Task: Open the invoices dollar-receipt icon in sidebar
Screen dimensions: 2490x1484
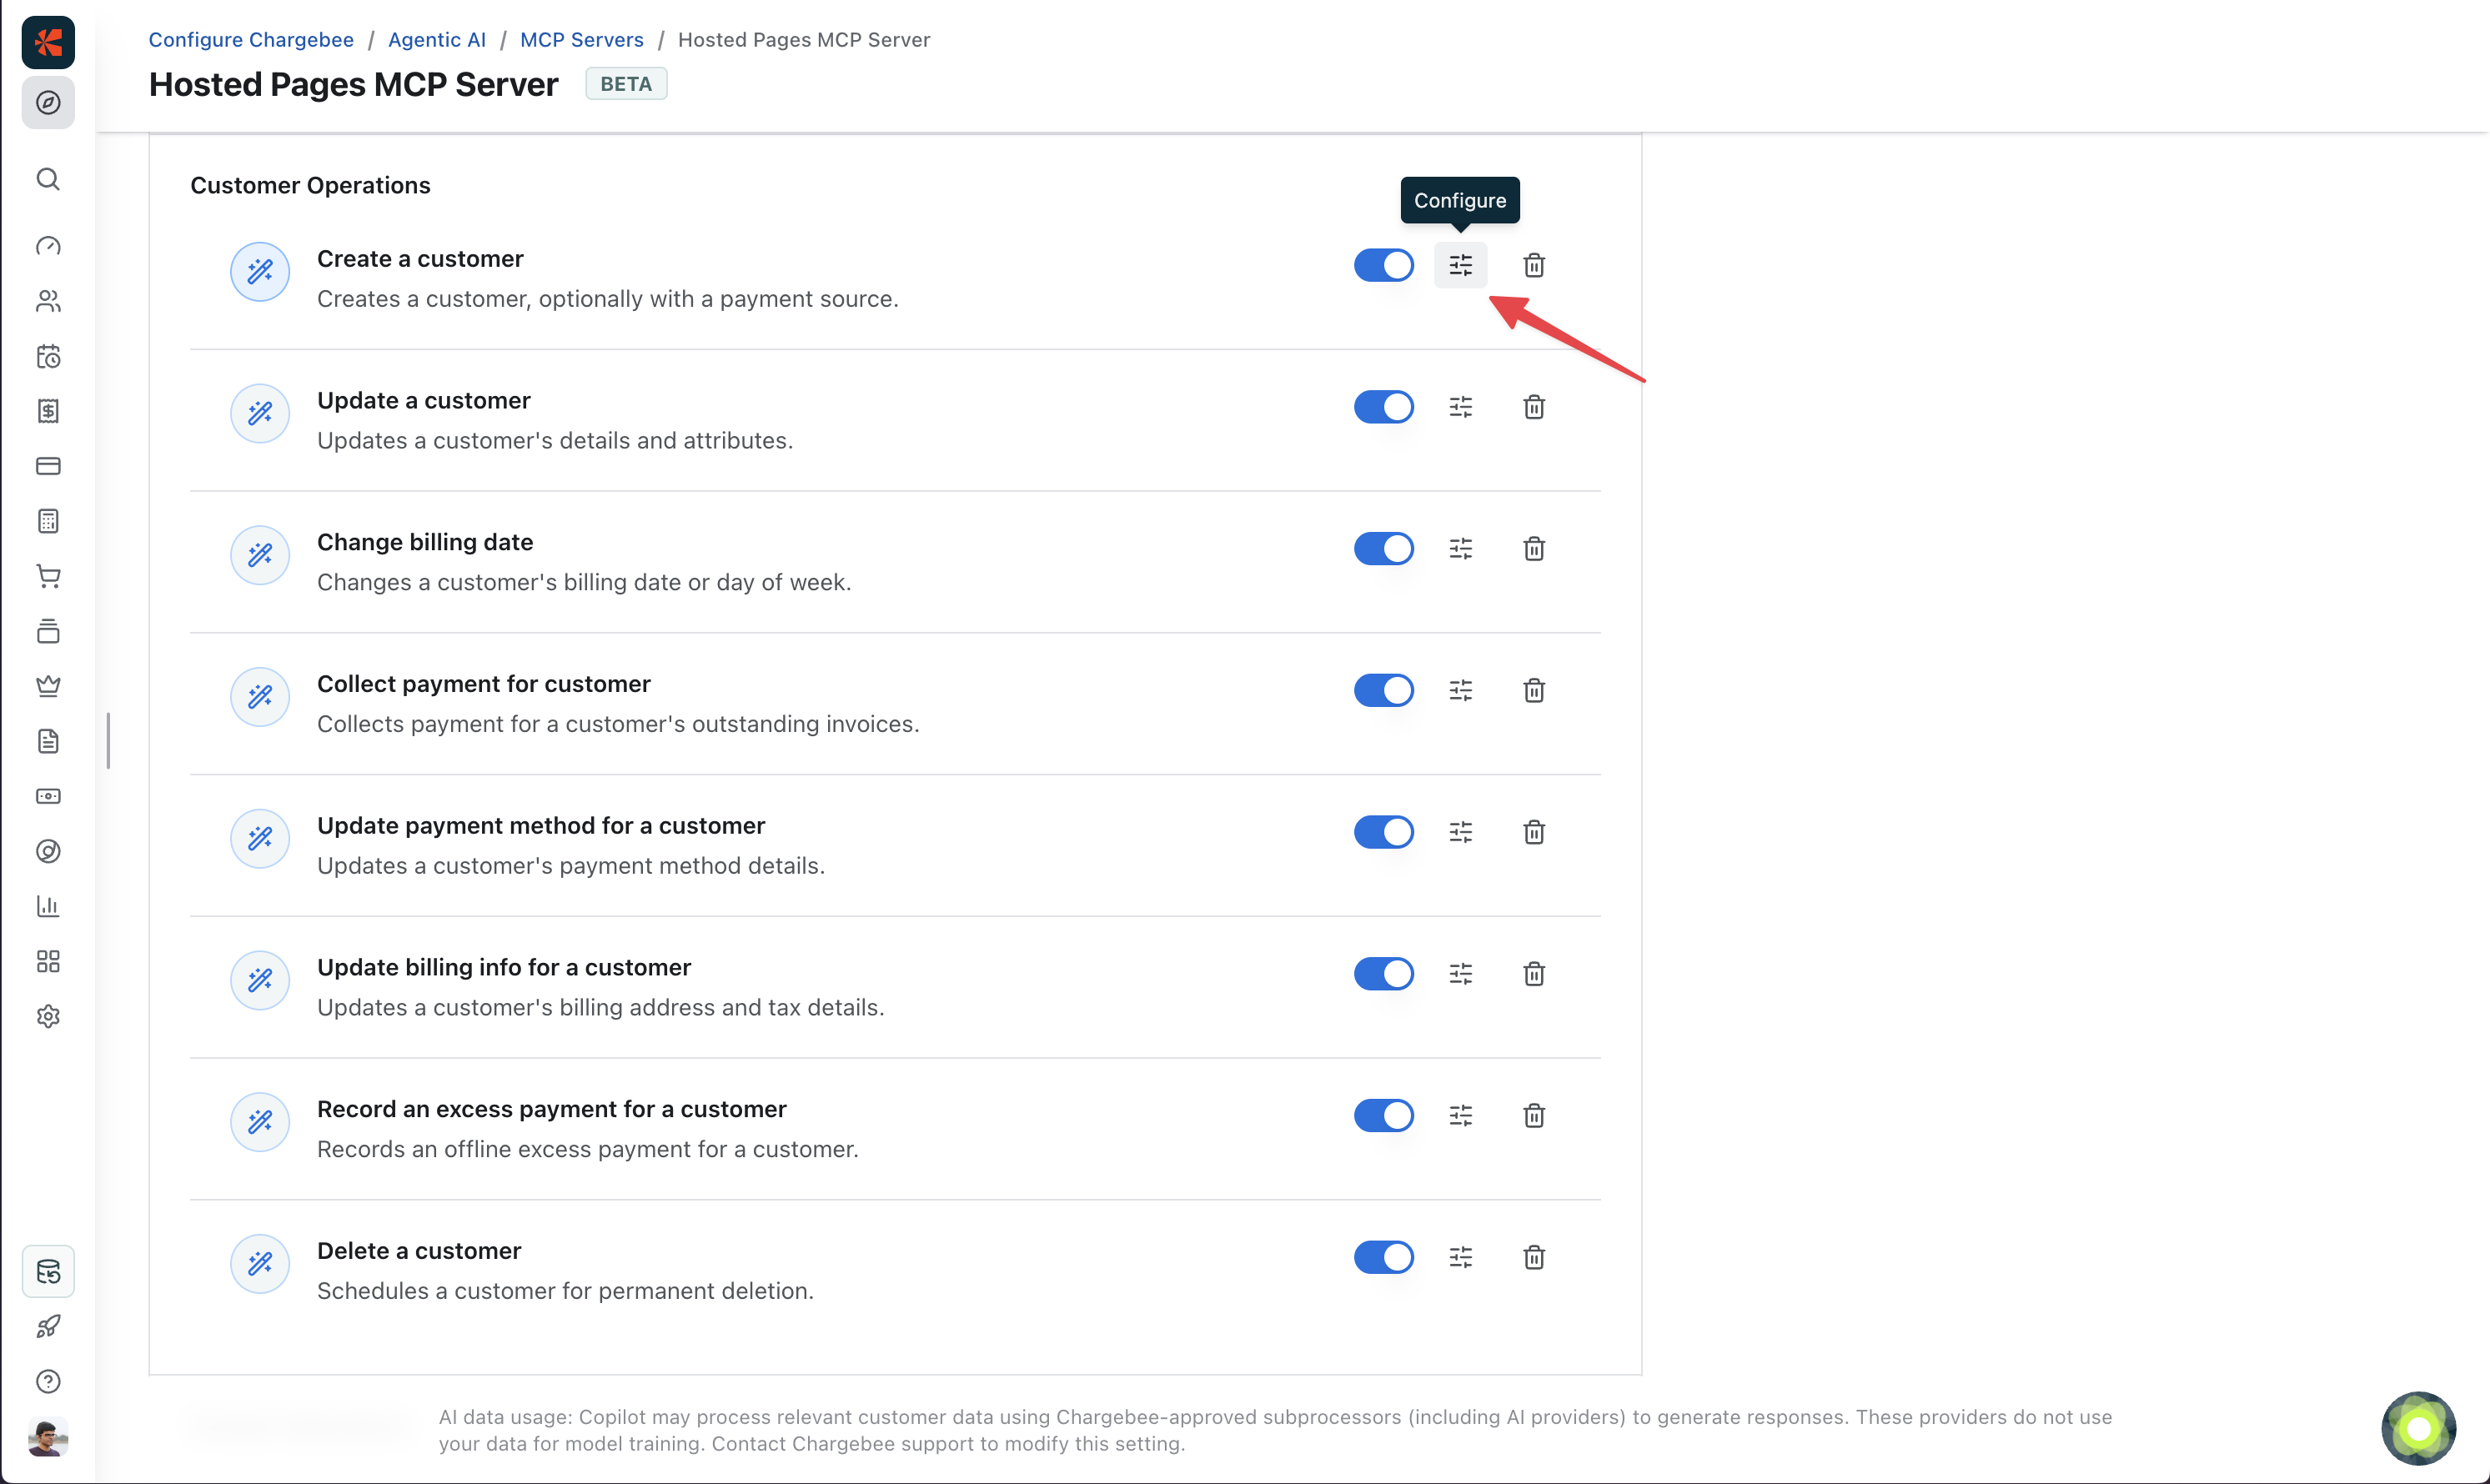Action: [x=48, y=411]
